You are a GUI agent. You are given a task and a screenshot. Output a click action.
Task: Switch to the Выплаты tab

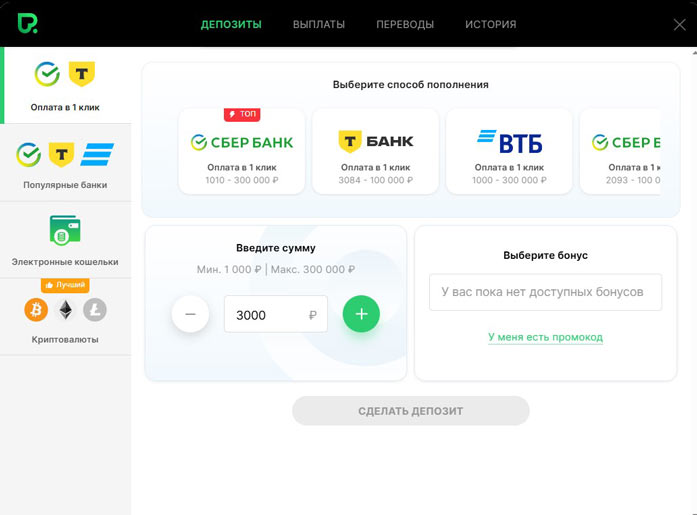click(x=319, y=24)
